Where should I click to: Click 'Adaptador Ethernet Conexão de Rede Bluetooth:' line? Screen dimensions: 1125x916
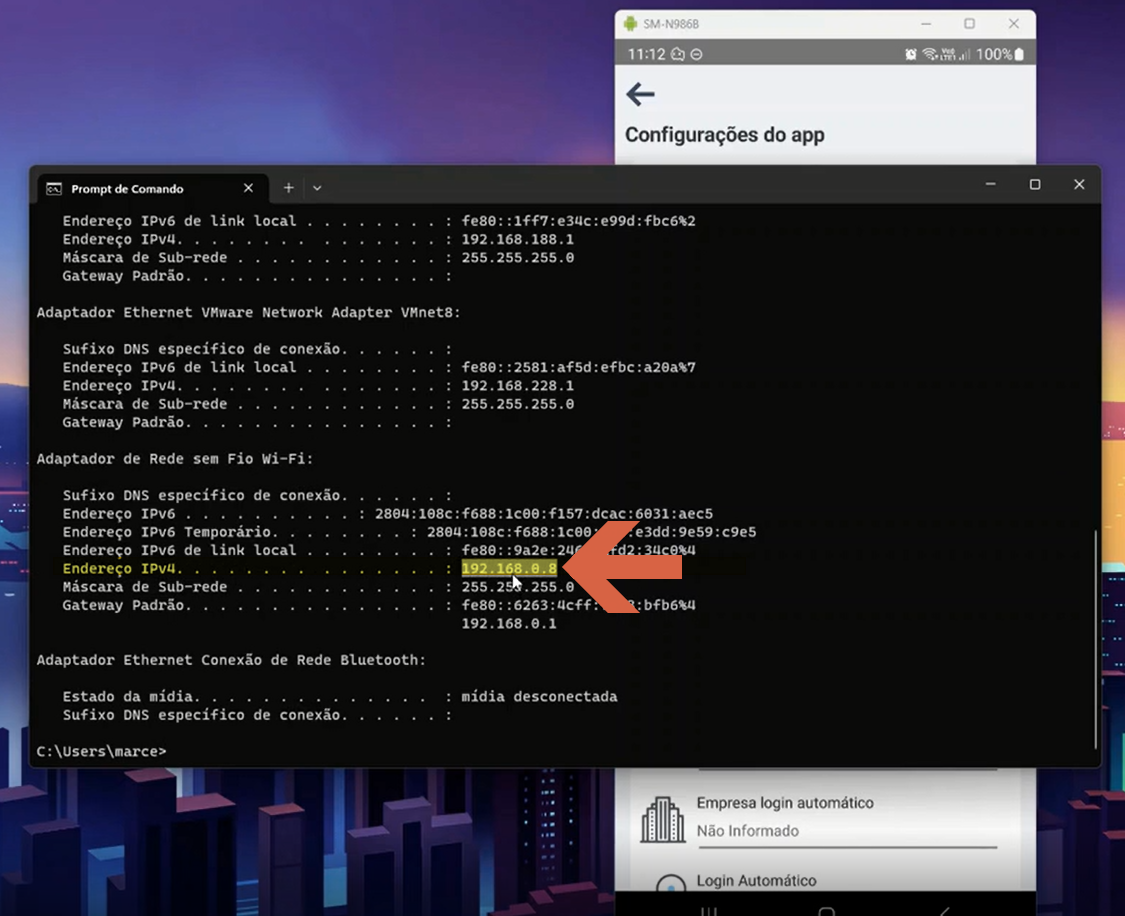coord(231,659)
